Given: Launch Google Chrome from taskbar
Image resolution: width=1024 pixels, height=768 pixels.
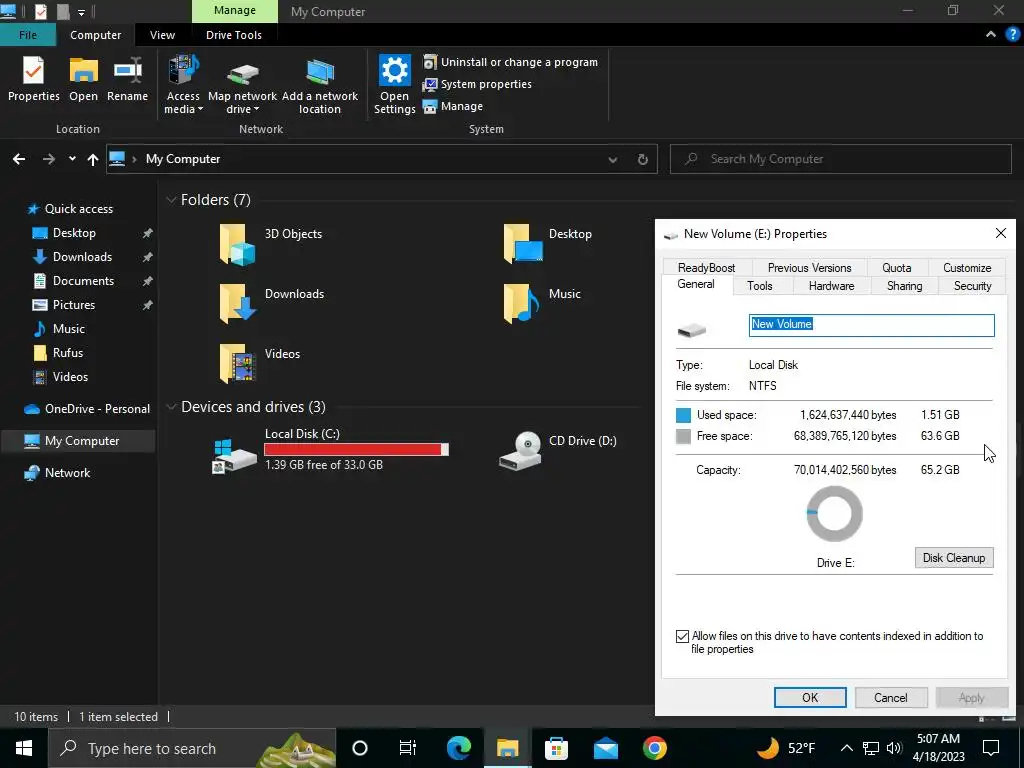Looking at the screenshot, I should (x=654, y=748).
